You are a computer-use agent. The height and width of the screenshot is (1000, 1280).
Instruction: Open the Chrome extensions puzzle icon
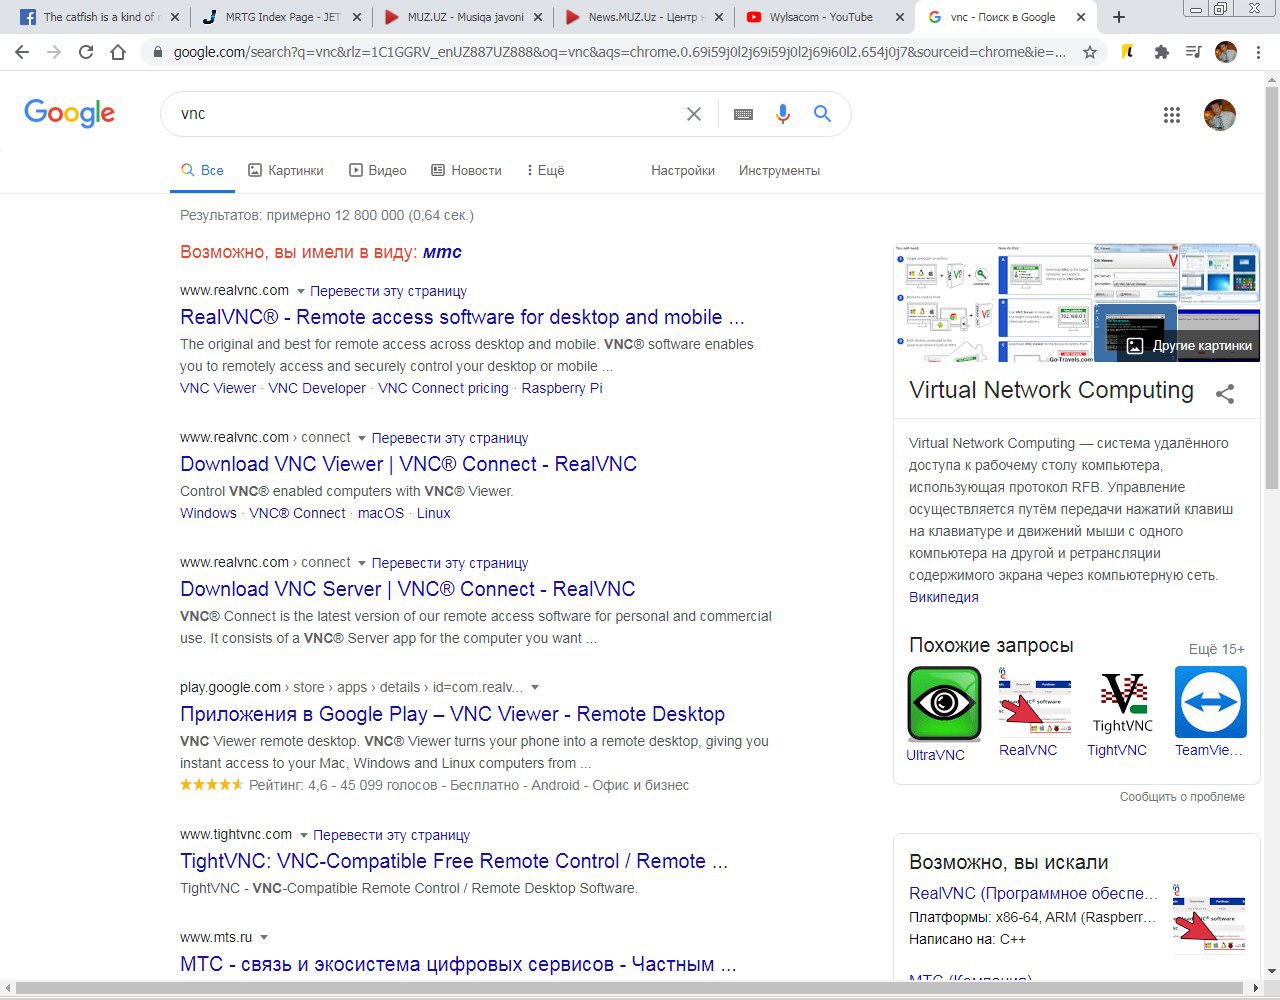pyautogui.click(x=1161, y=52)
